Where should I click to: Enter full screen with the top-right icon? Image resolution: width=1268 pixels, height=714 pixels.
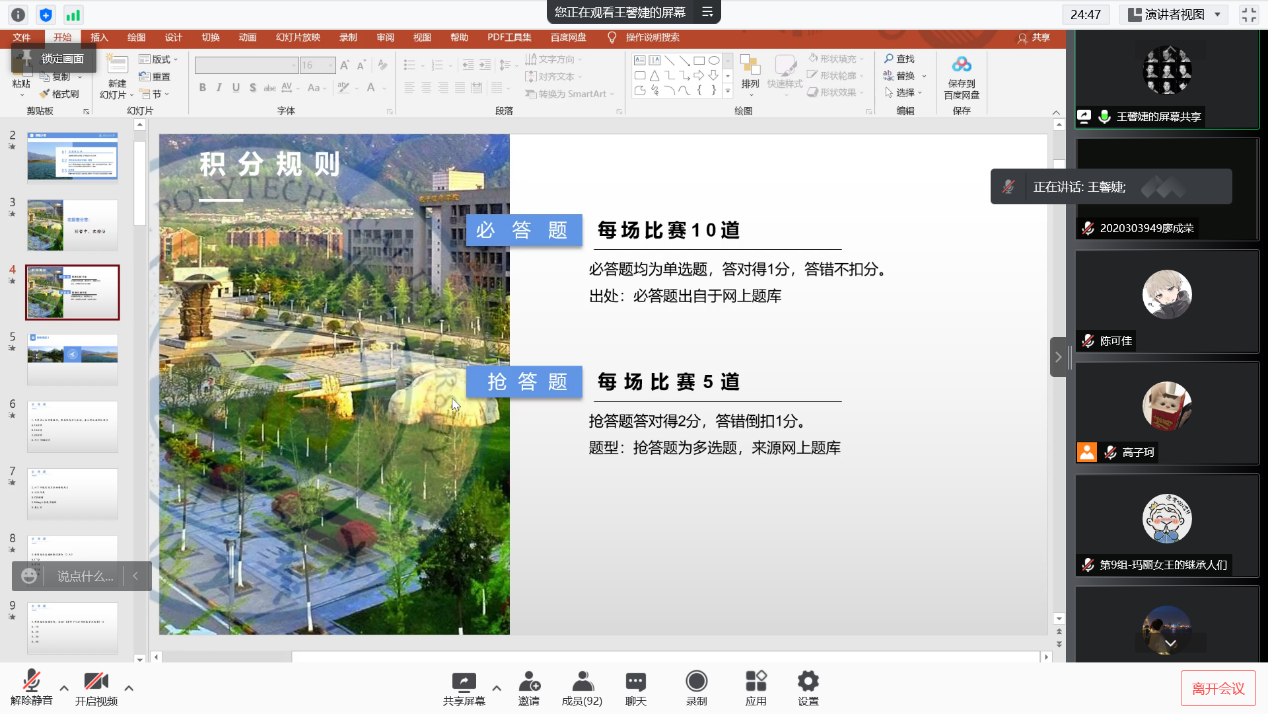tap(1248, 14)
